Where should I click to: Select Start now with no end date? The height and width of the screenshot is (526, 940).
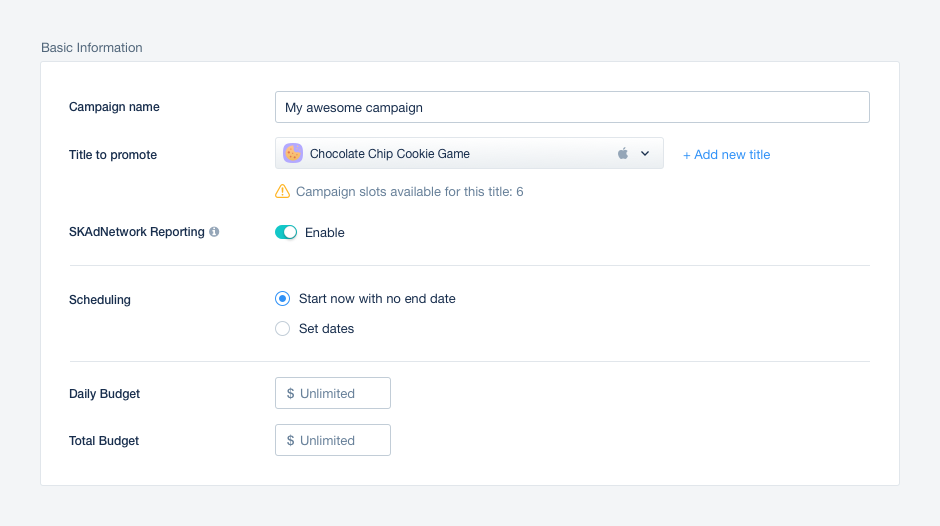(282, 299)
